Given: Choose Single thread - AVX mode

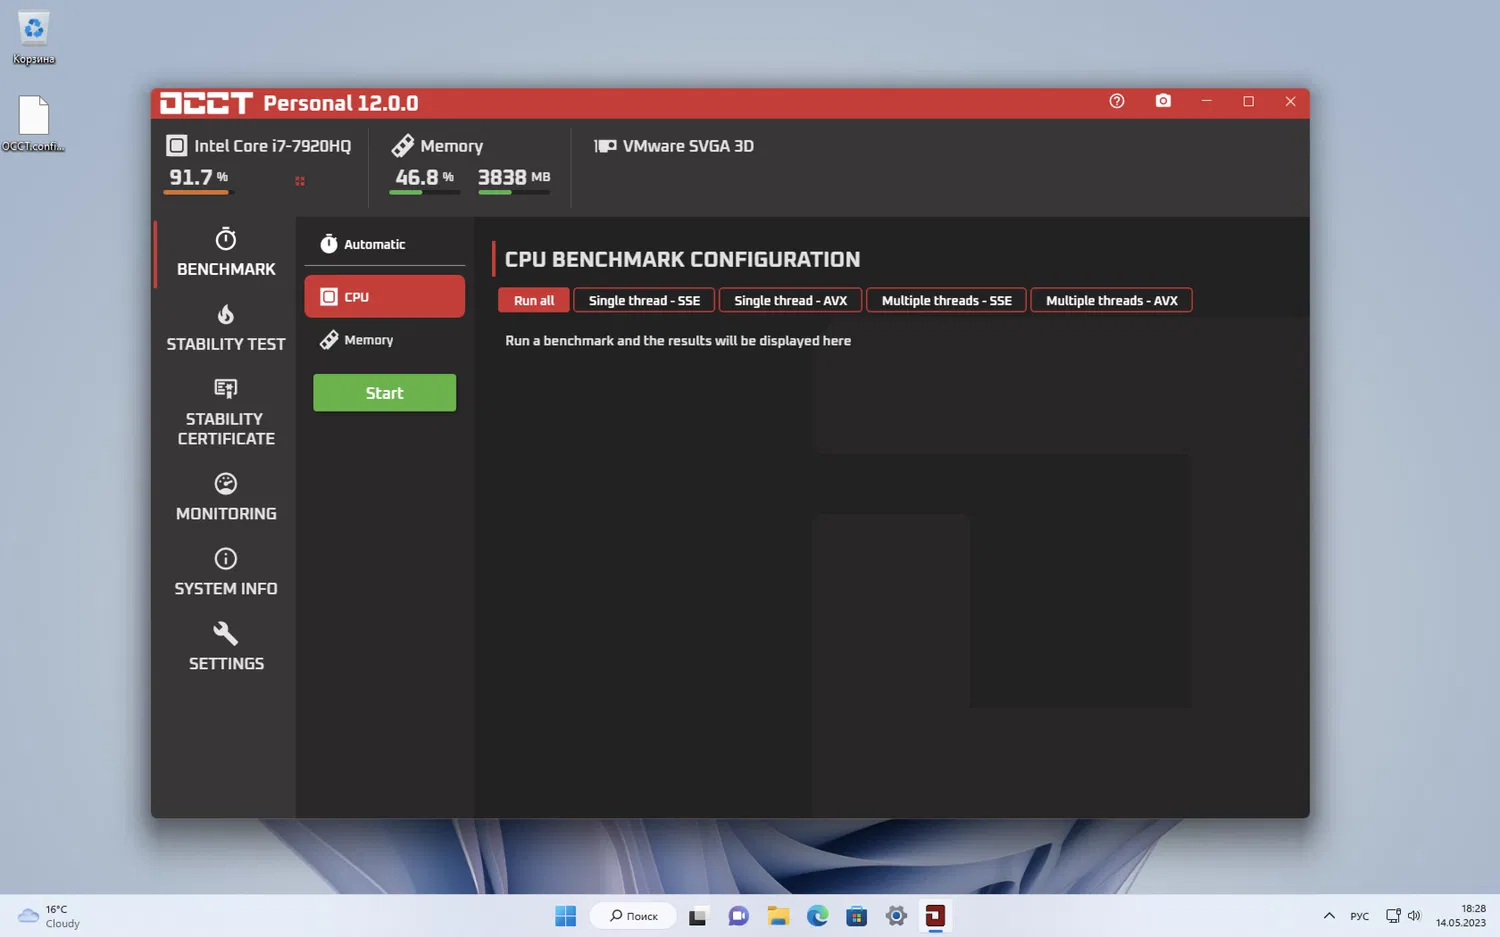Looking at the screenshot, I should pos(790,300).
